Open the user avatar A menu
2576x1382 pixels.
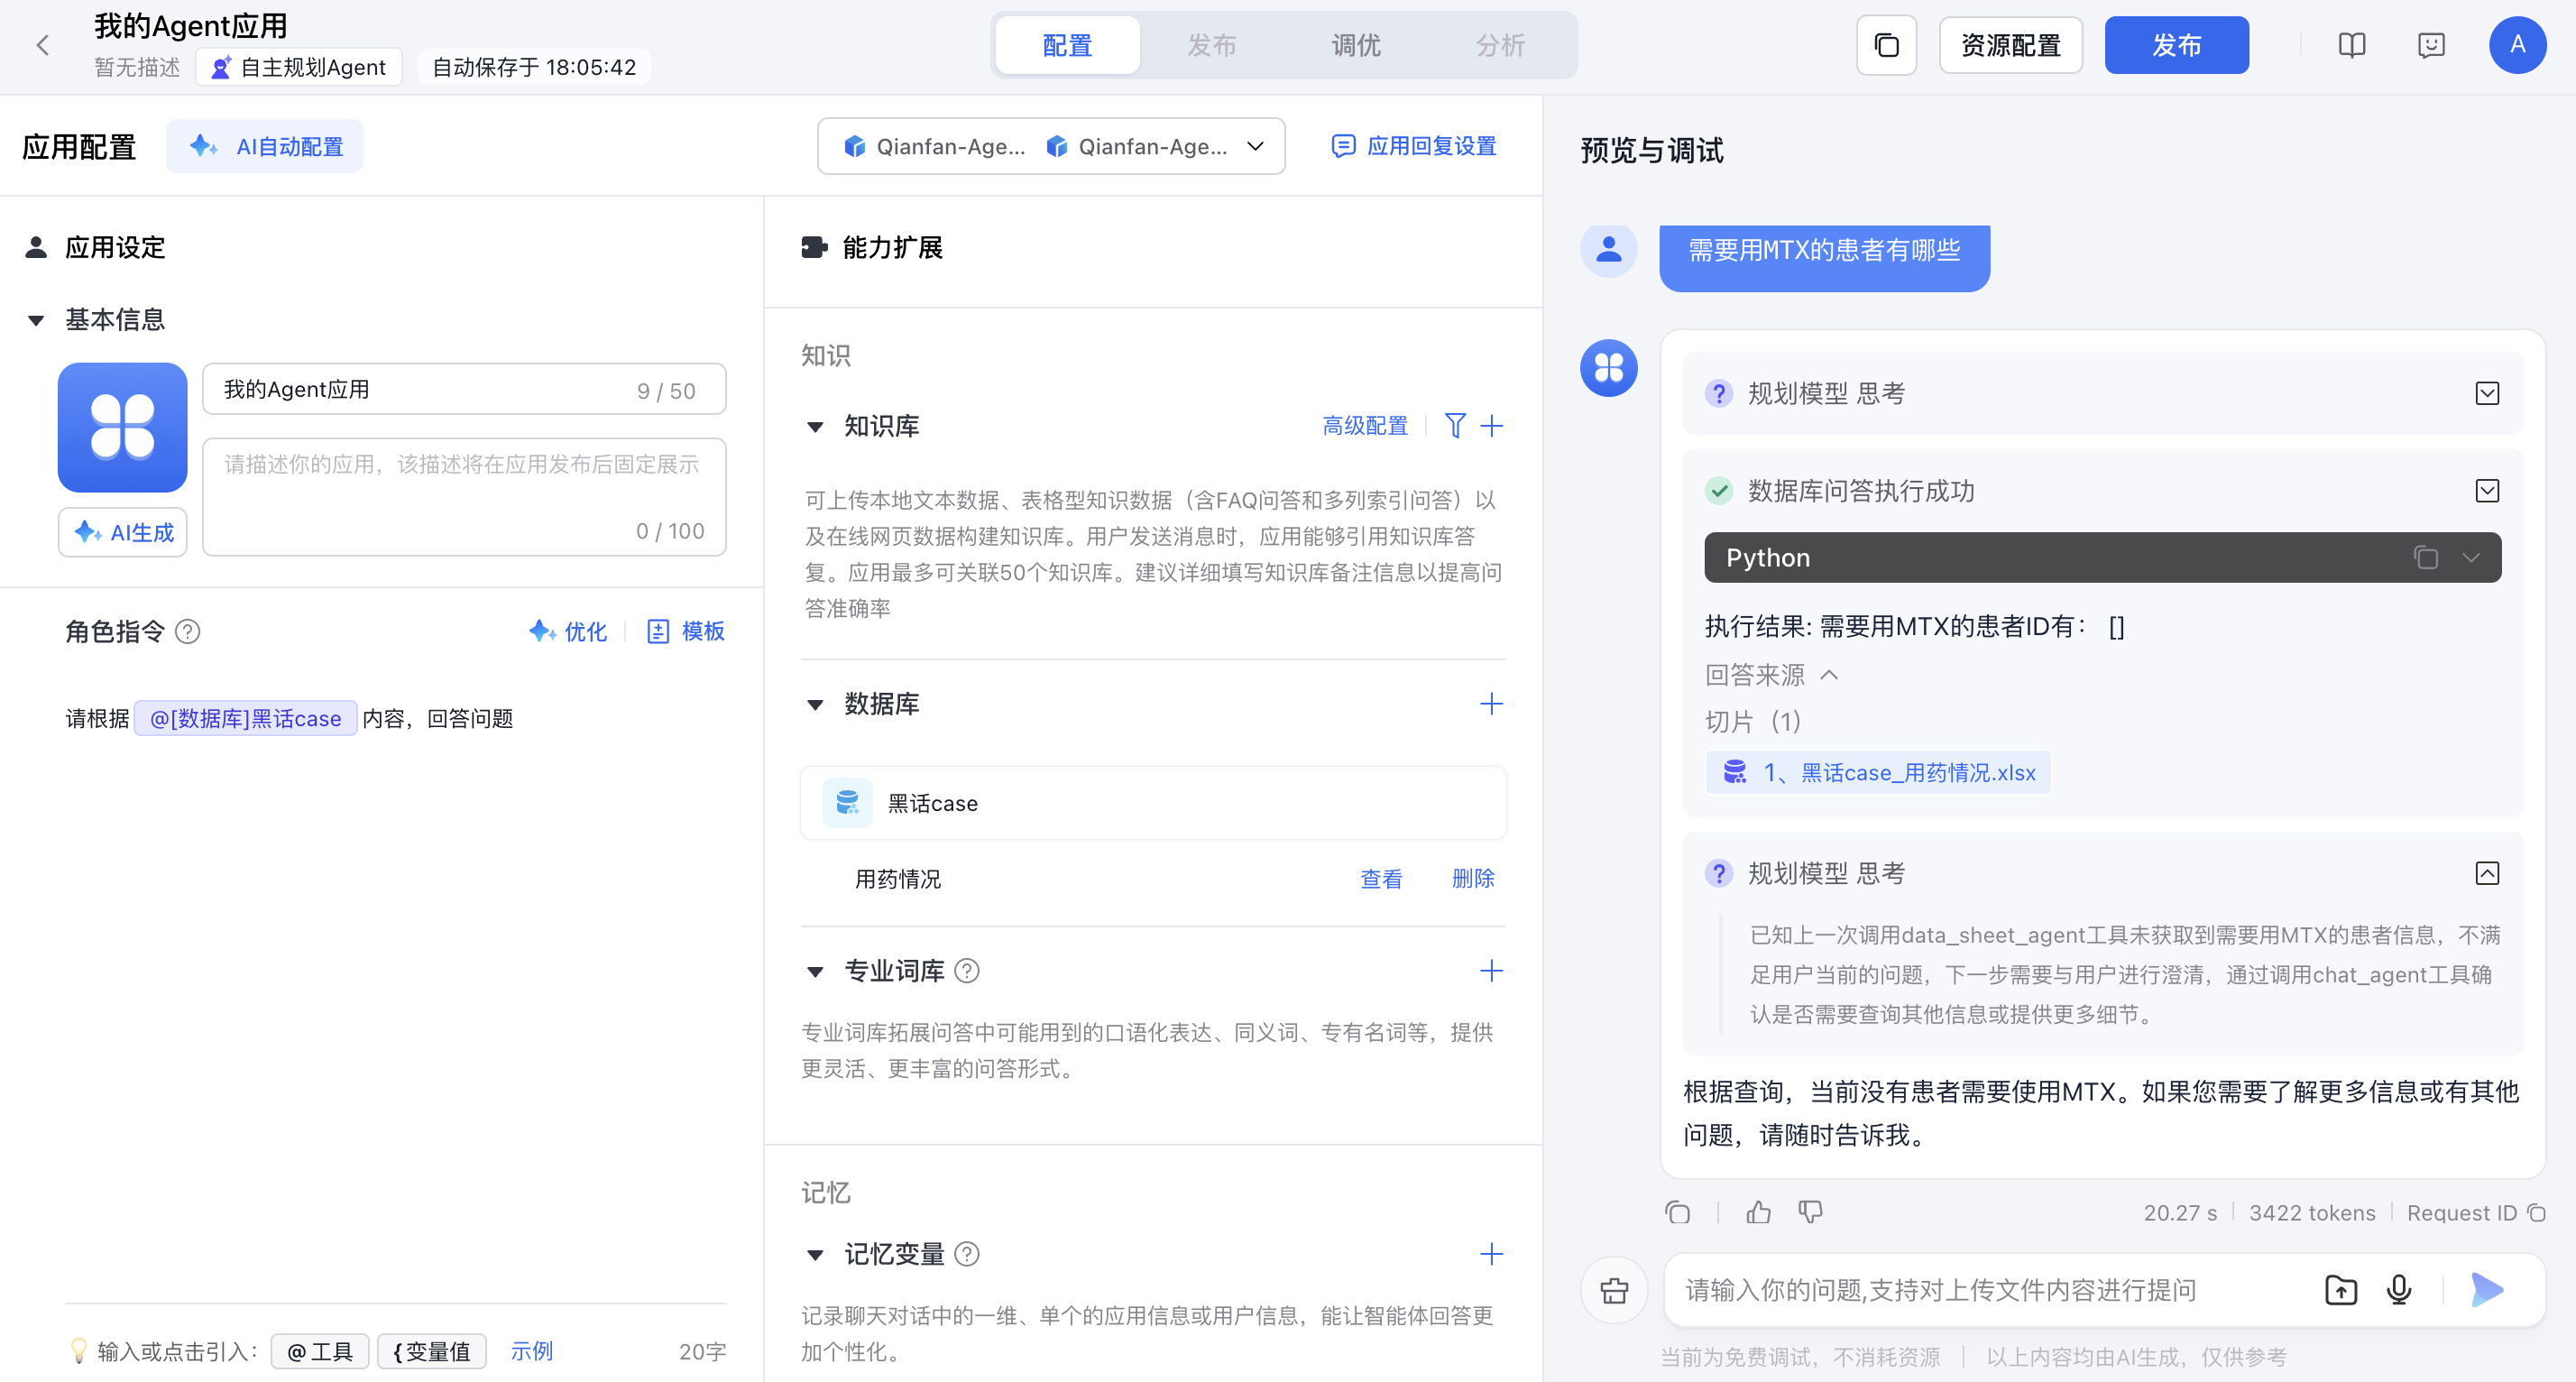(x=2517, y=45)
